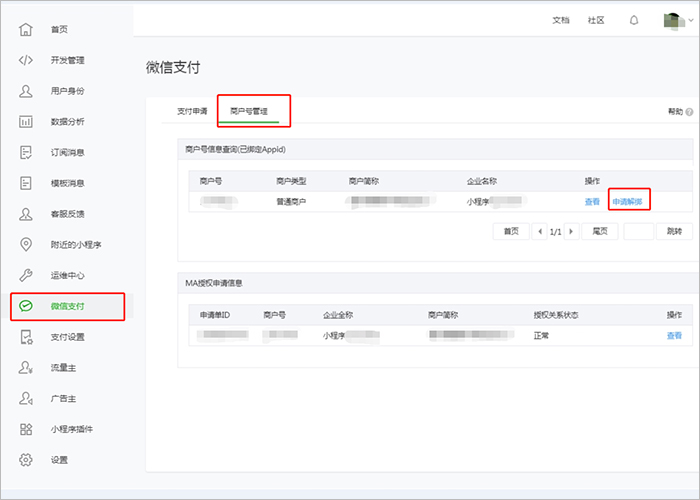This screenshot has width=700, height=500.
Task: Open 模板消息 in the sidebar
Action: pyautogui.click(x=67, y=183)
